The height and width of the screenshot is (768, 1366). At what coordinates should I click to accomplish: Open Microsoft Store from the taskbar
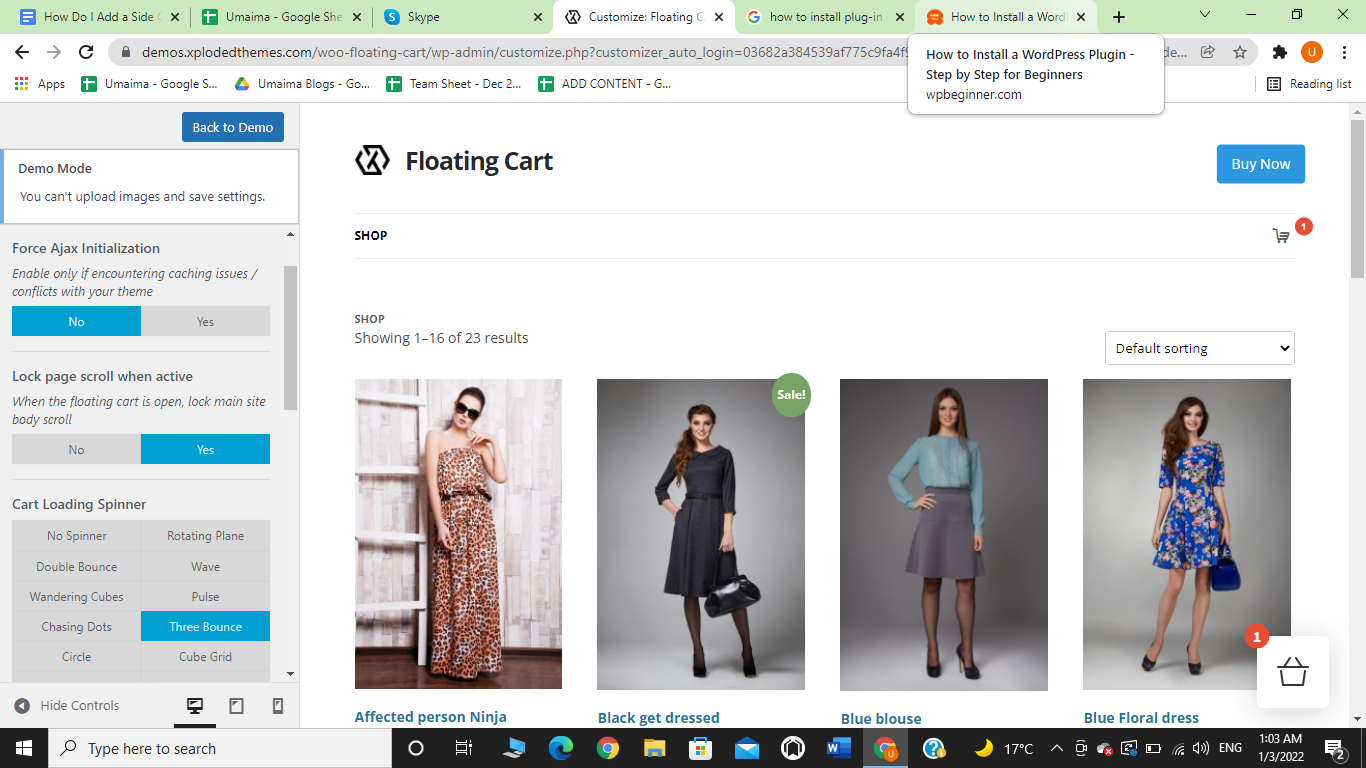700,748
